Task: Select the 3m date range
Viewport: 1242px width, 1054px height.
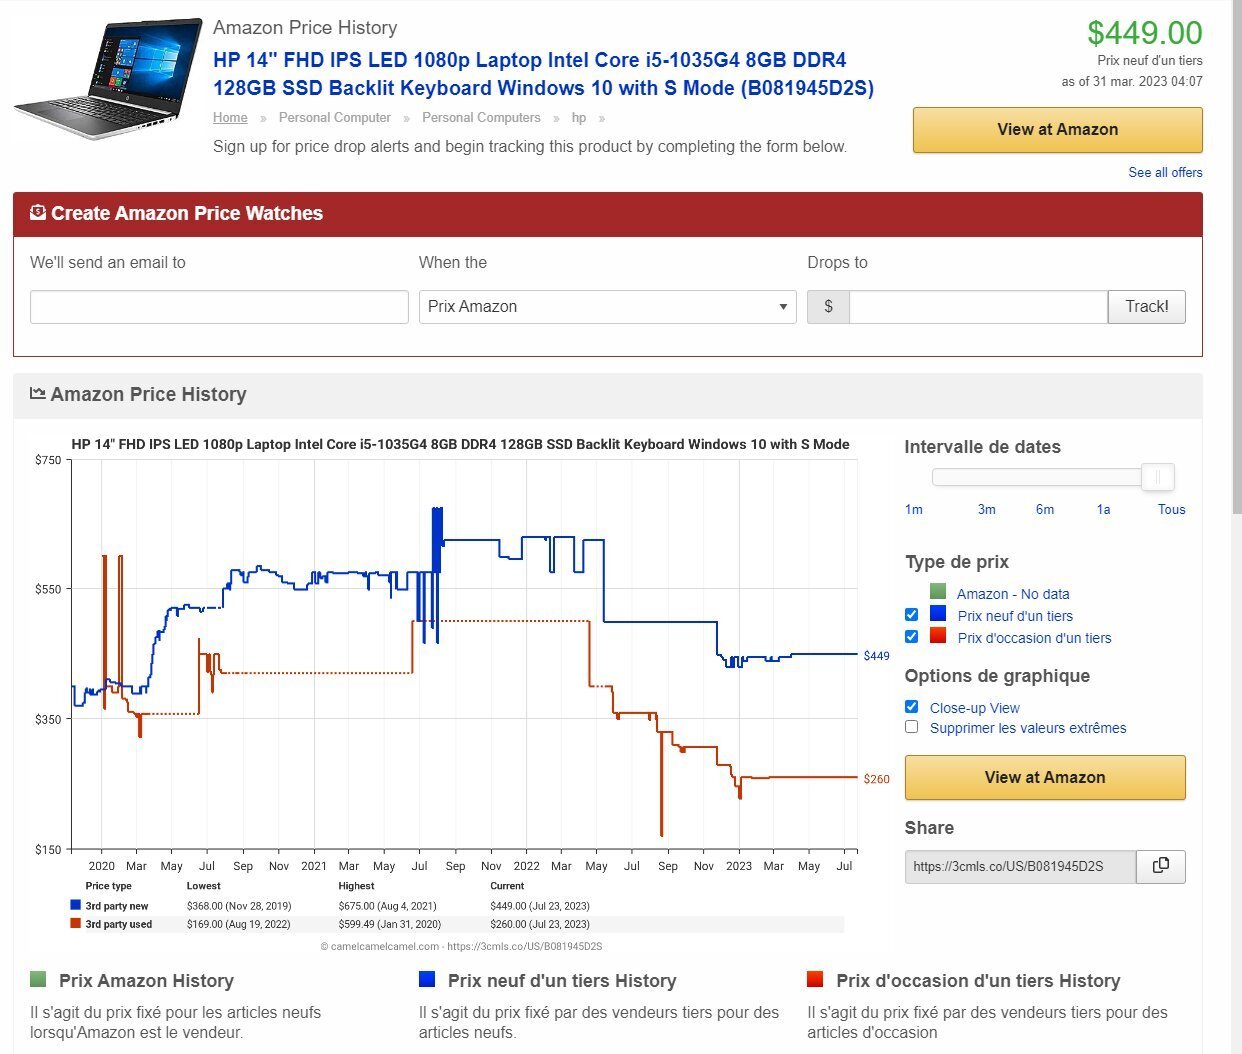Action: point(986,509)
